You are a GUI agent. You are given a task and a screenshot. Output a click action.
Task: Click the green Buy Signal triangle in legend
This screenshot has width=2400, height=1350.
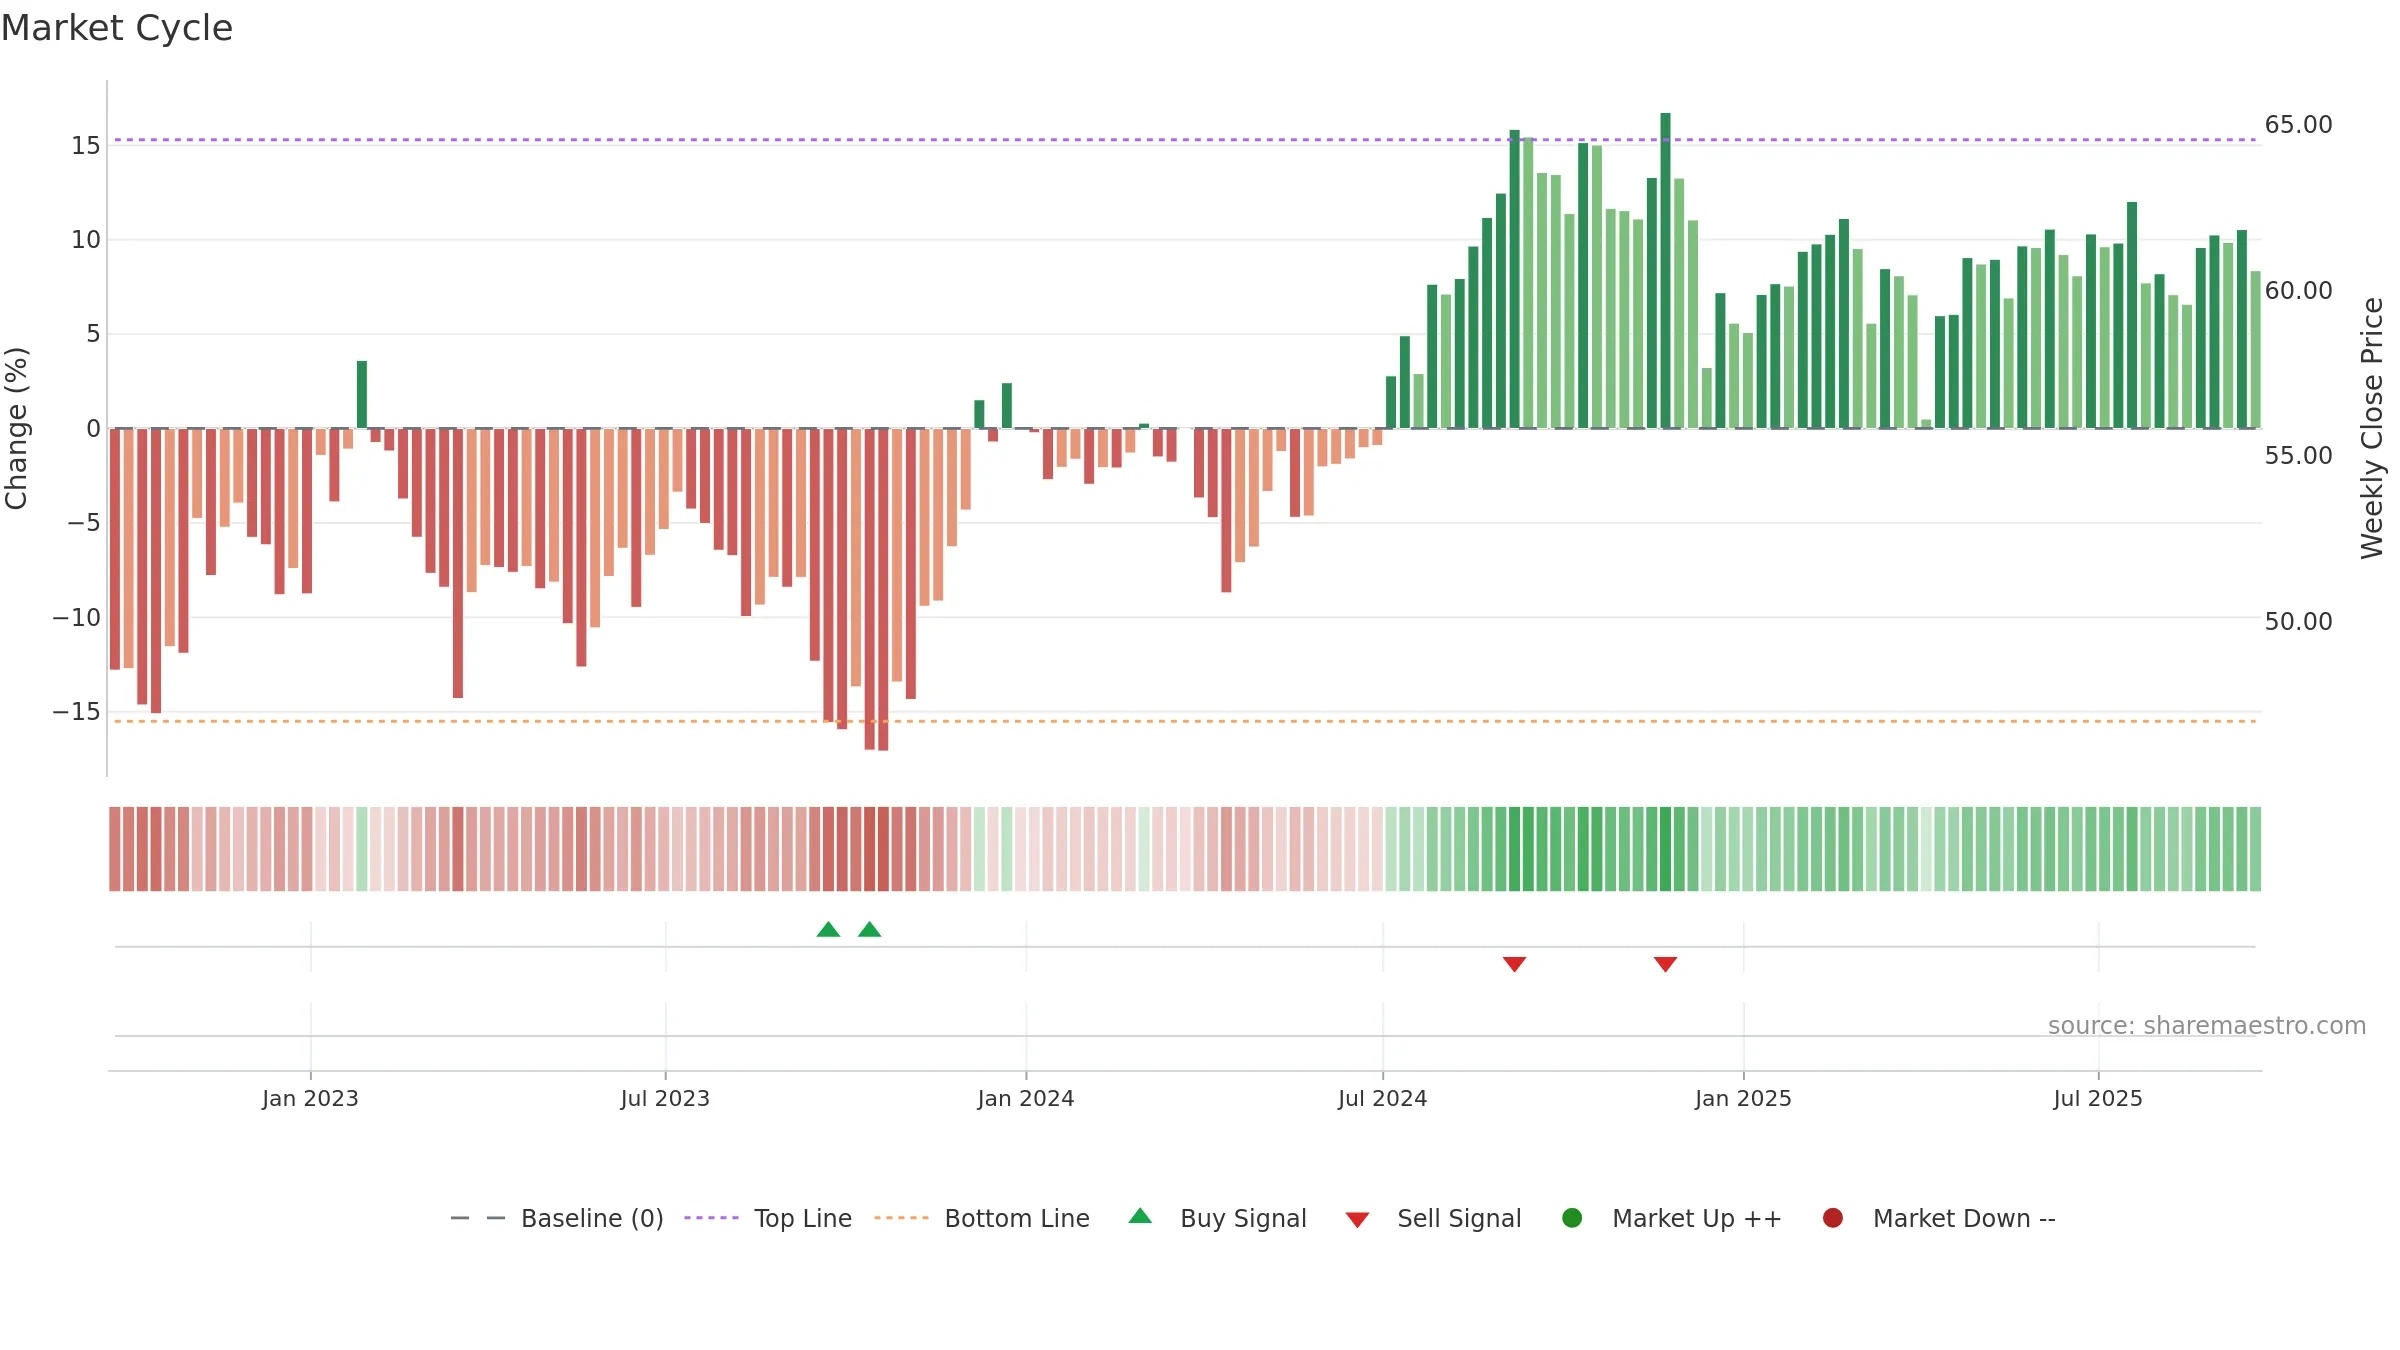coord(1140,1216)
